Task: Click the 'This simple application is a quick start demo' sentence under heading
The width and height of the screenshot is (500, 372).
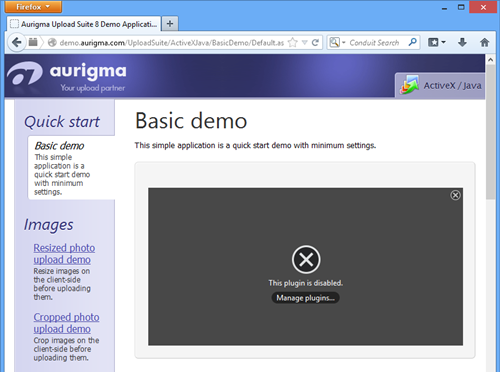Action: point(255,145)
